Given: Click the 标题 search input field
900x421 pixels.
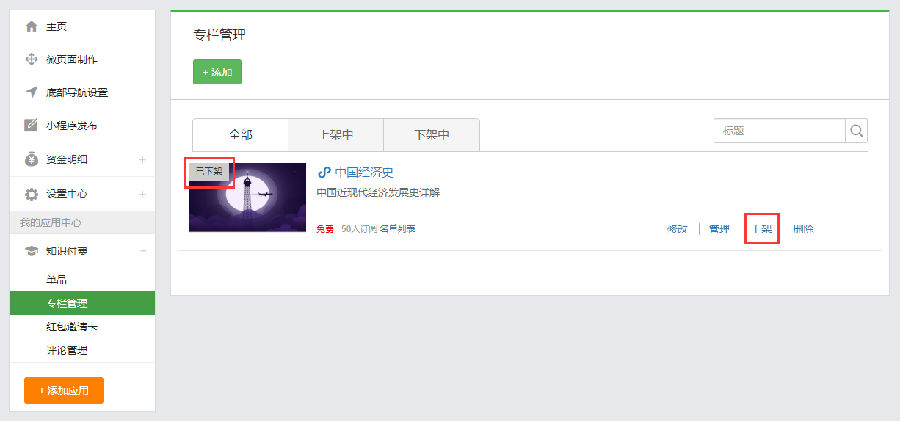Looking at the screenshot, I should click(x=779, y=131).
